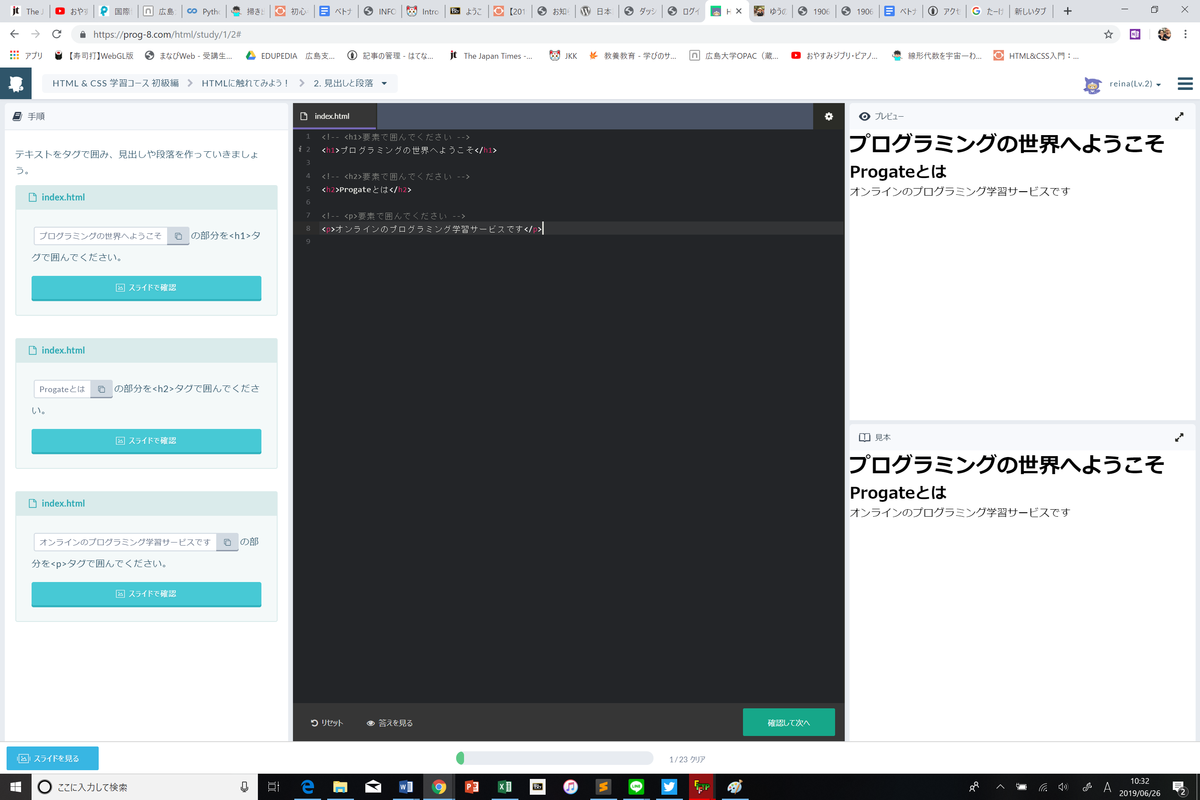Show hidden system tray icons chevron
The image size is (1200, 800).
coord(999,787)
